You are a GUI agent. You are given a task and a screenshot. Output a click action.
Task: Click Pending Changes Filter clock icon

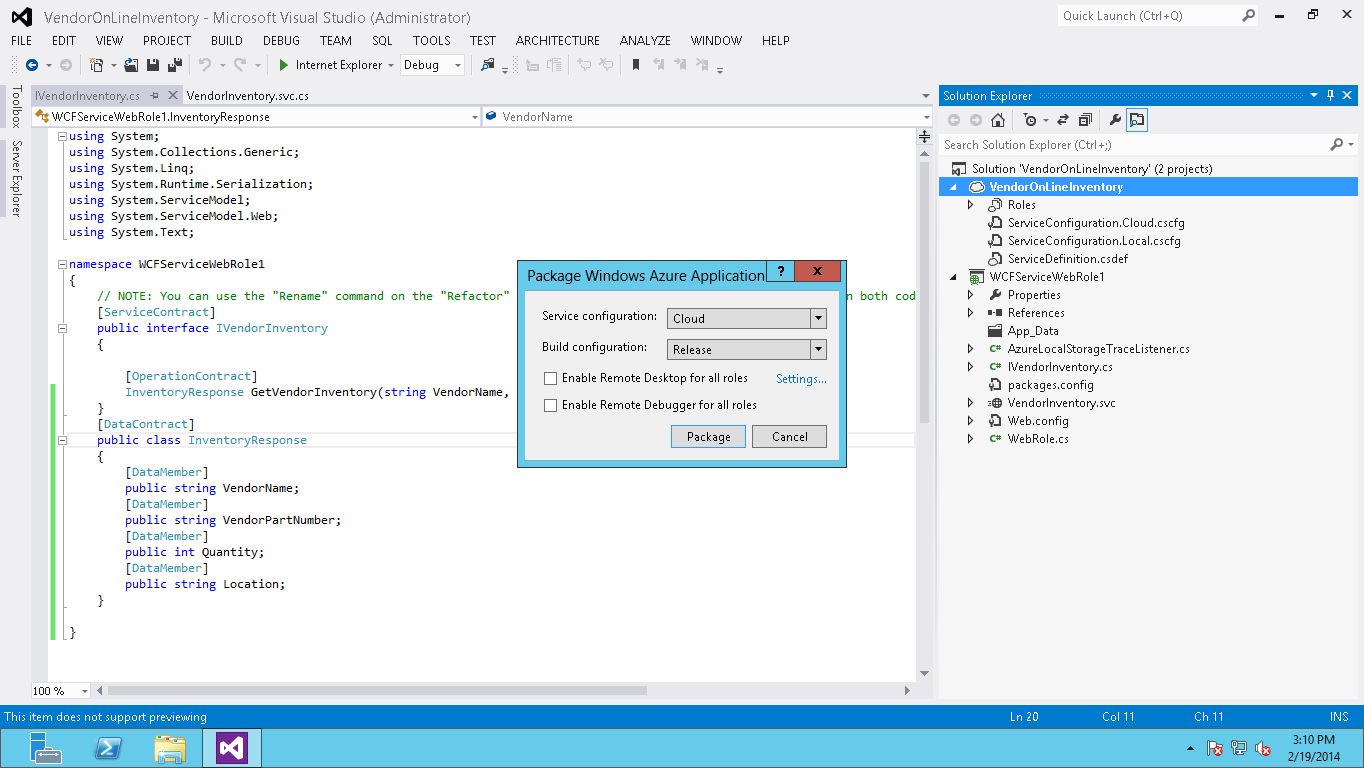1030,120
